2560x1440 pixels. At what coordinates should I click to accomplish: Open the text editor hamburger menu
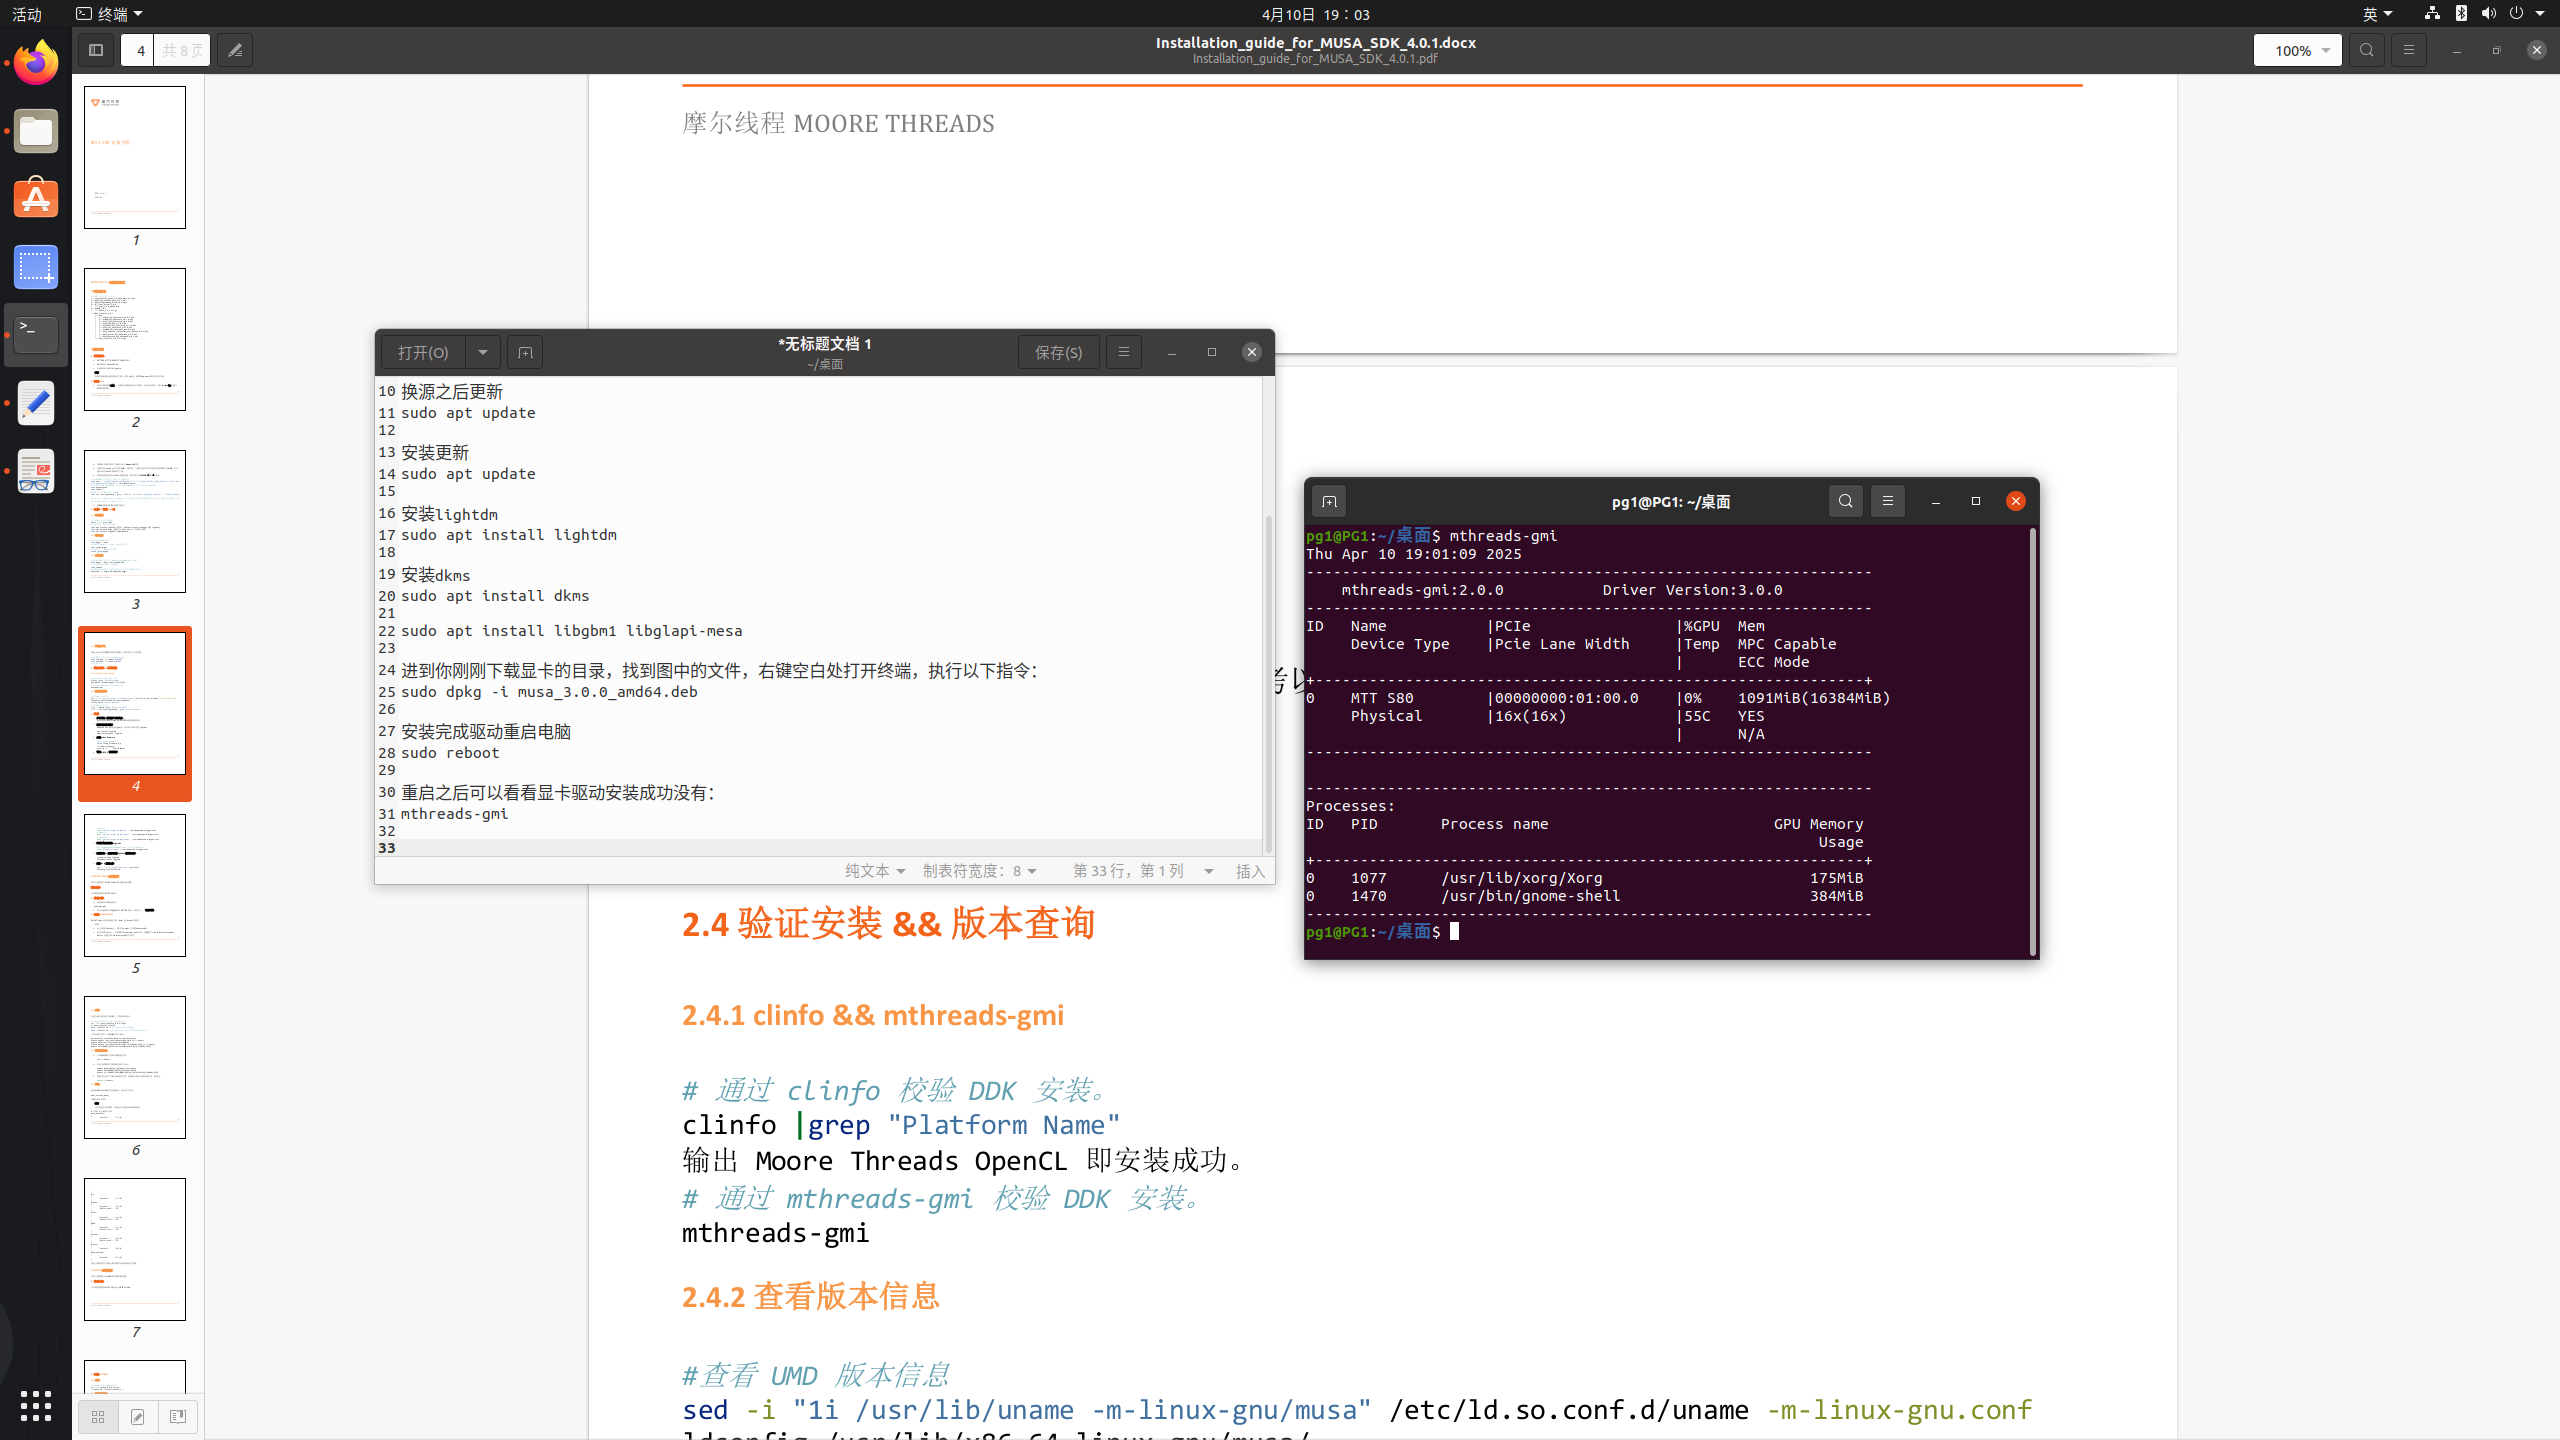click(1124, 352)
